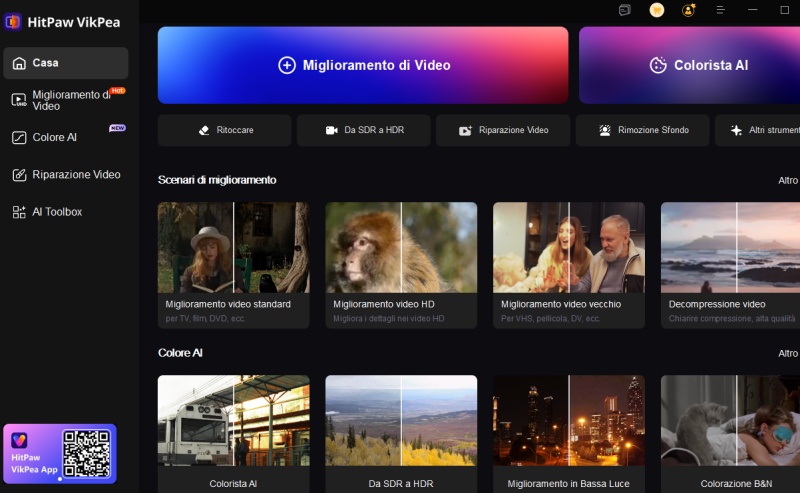800x493 pixels.
Task: Click the HitPaw VikPea App QR code
Action: click(86, 453)
